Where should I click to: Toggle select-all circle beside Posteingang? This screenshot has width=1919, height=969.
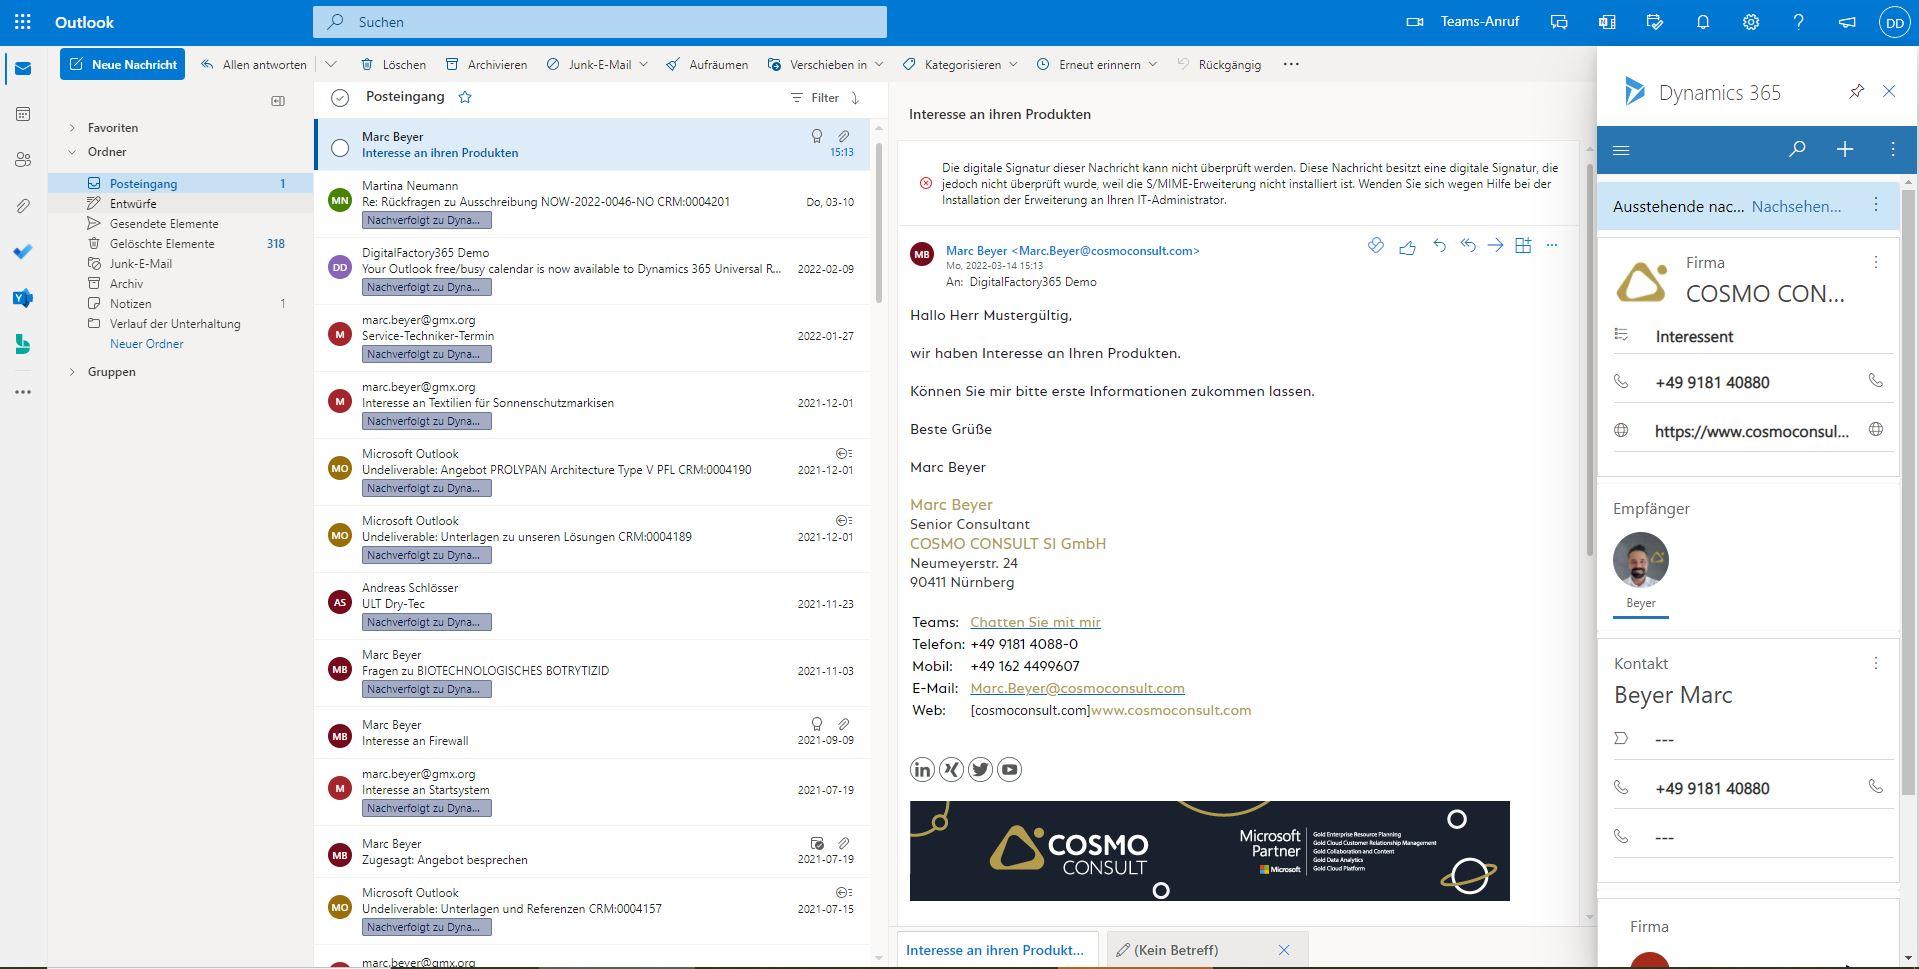[x=340, y=97]
